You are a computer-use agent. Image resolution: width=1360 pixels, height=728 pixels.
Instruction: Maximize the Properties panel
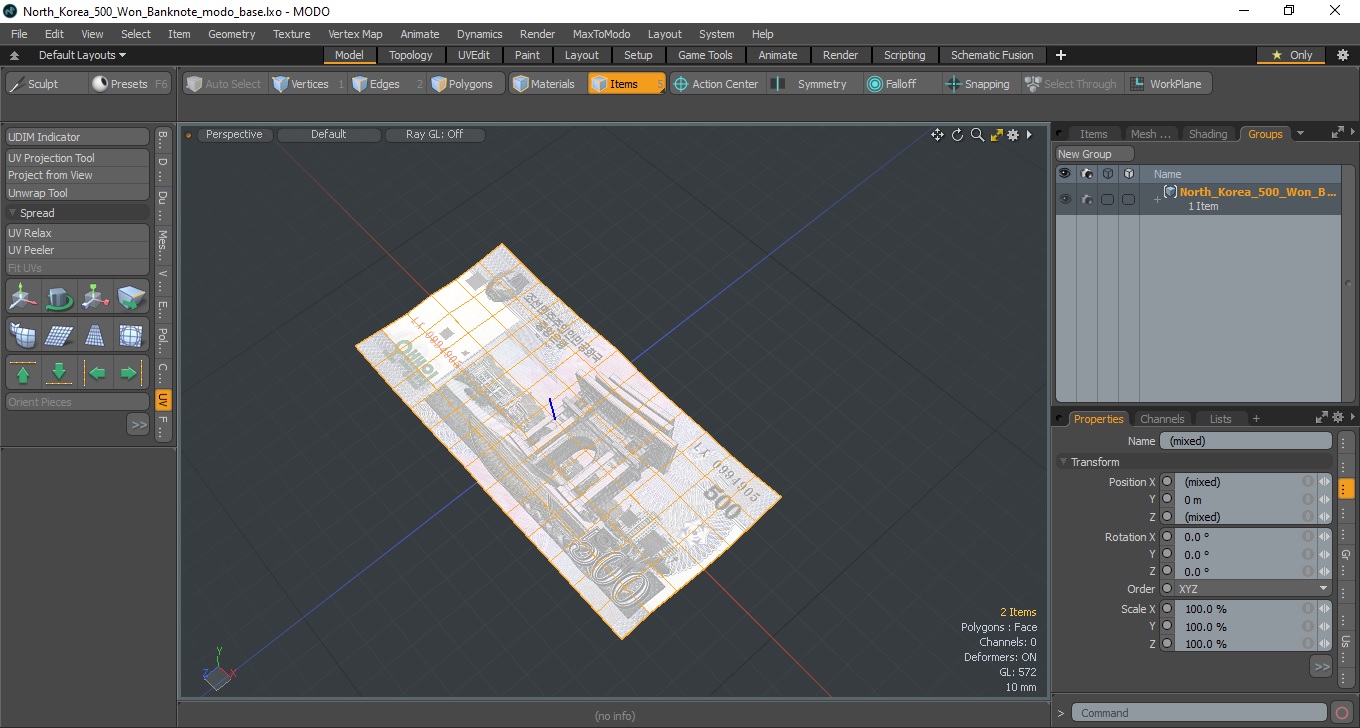click(1322, 417)
